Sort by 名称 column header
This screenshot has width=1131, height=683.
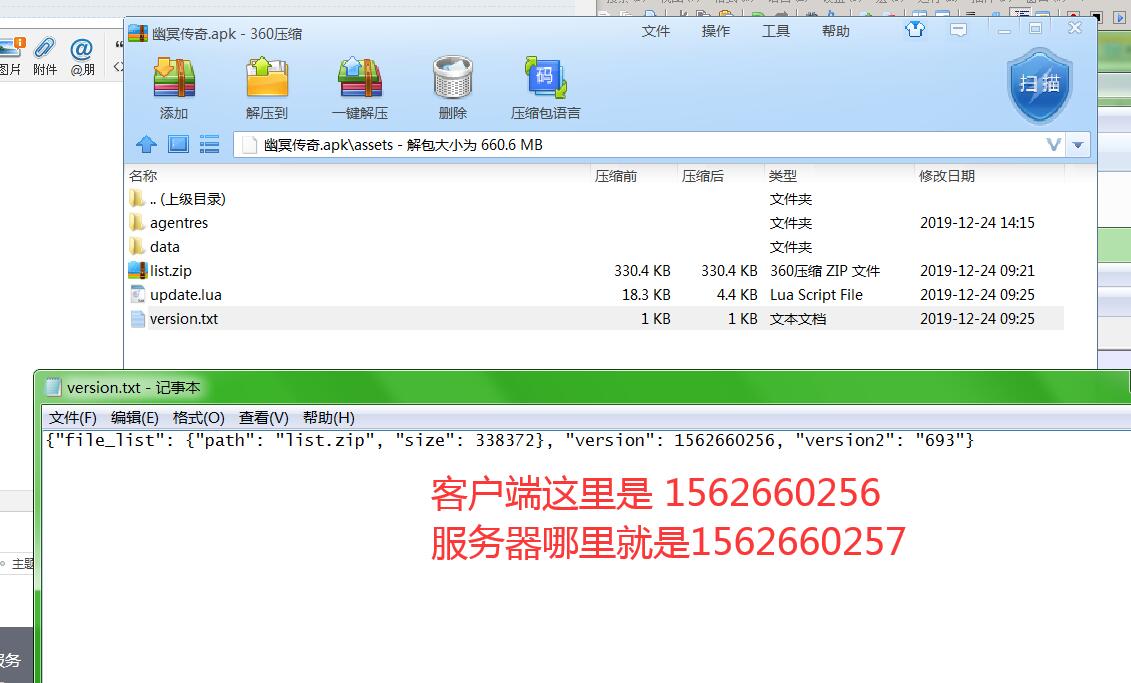143,176
